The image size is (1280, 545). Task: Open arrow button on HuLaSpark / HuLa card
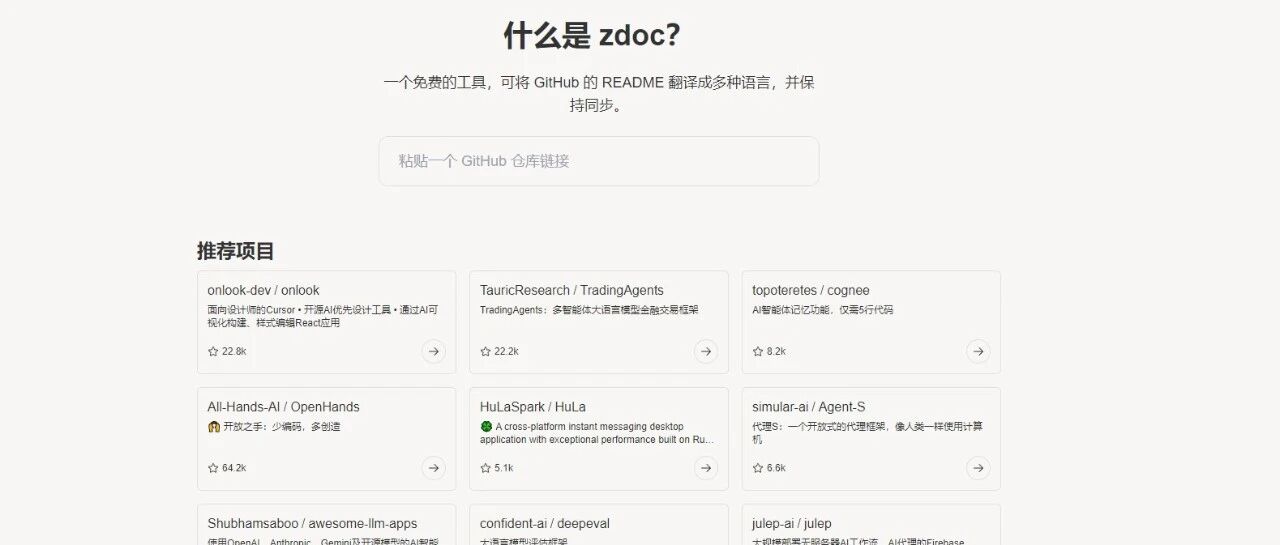point(706,468)
